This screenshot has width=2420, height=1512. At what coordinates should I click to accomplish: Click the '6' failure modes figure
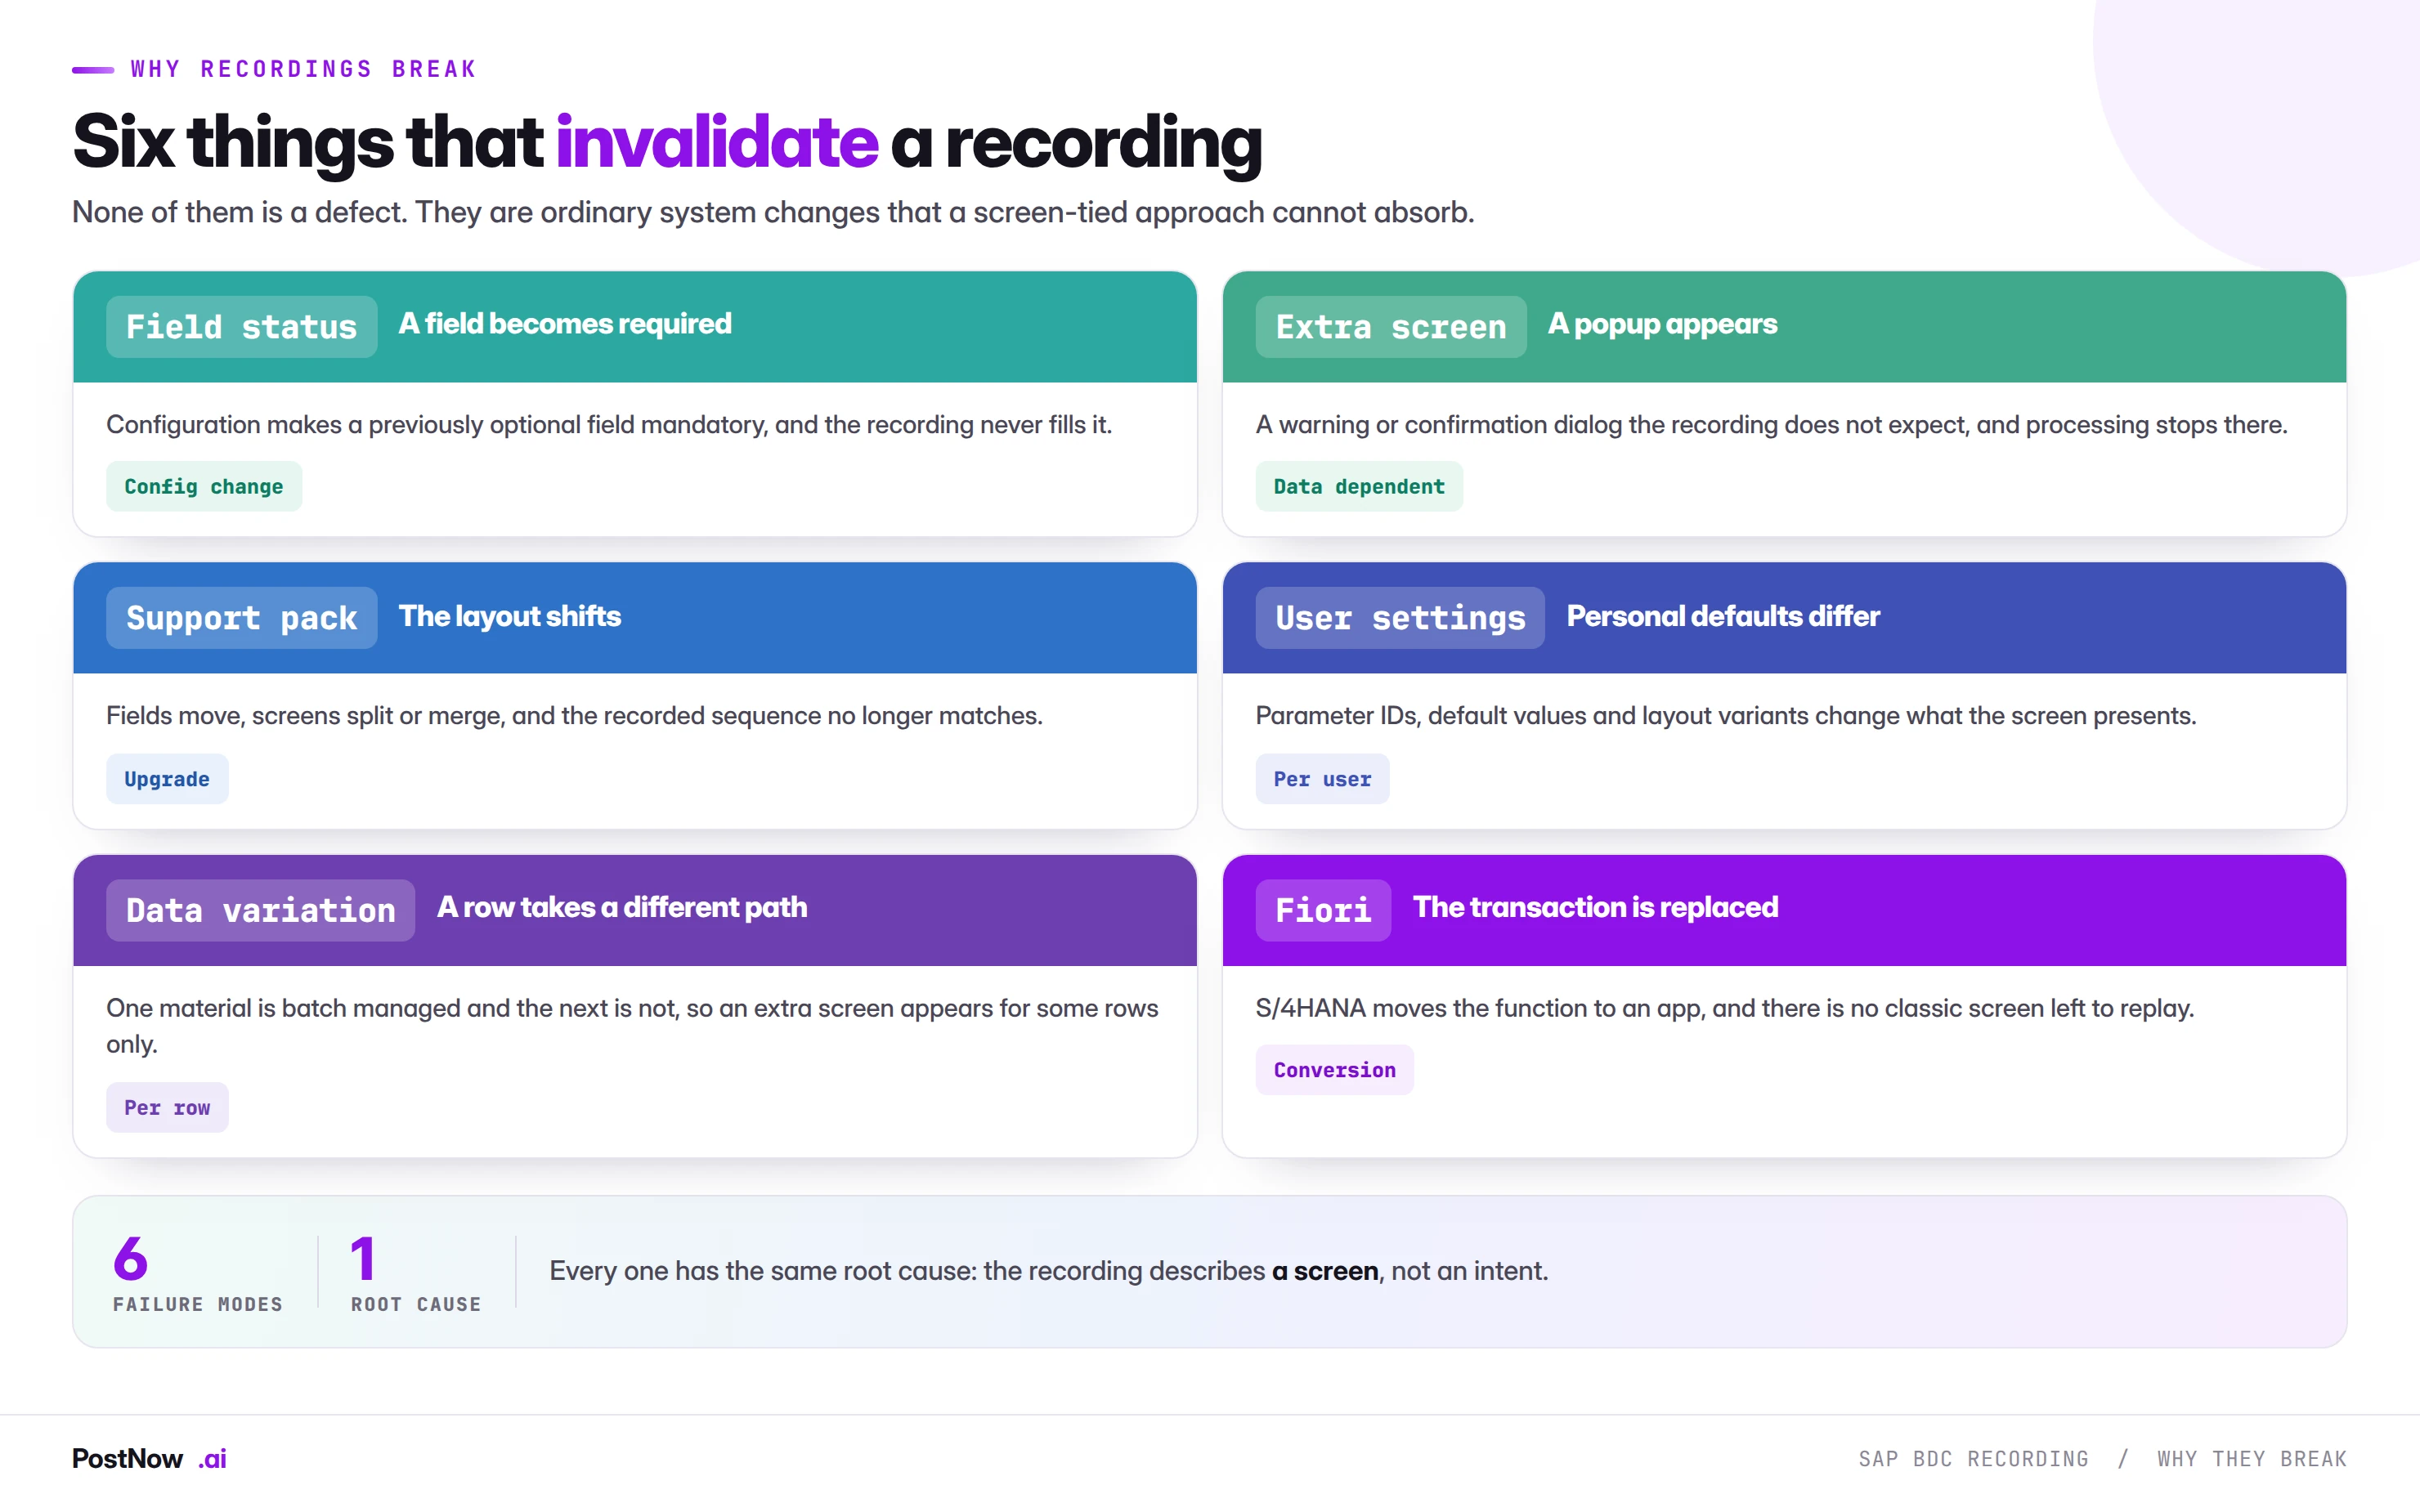(x=131, y=1259)
